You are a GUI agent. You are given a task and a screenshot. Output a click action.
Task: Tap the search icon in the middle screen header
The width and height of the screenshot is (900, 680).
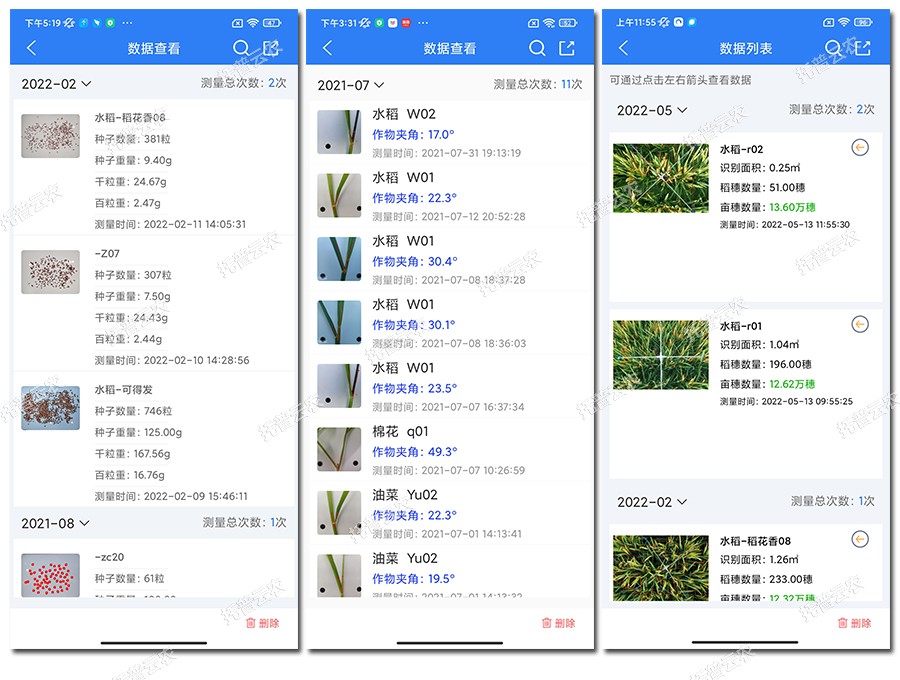coord(538,47)
